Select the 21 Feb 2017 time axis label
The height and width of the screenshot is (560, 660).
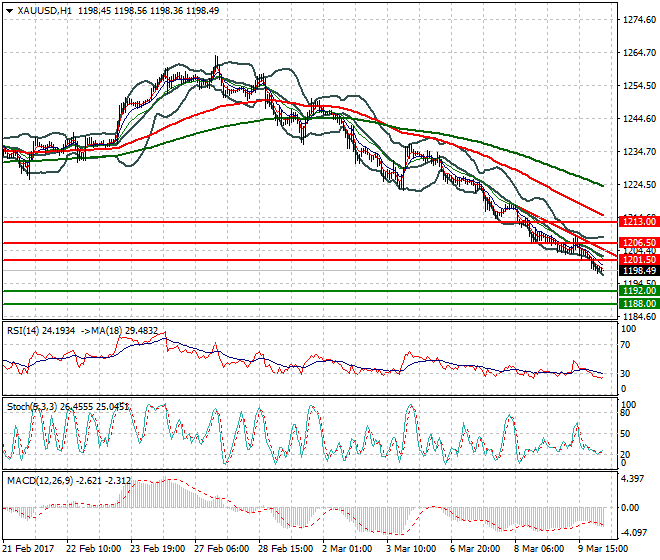click(x=28, y=549)
